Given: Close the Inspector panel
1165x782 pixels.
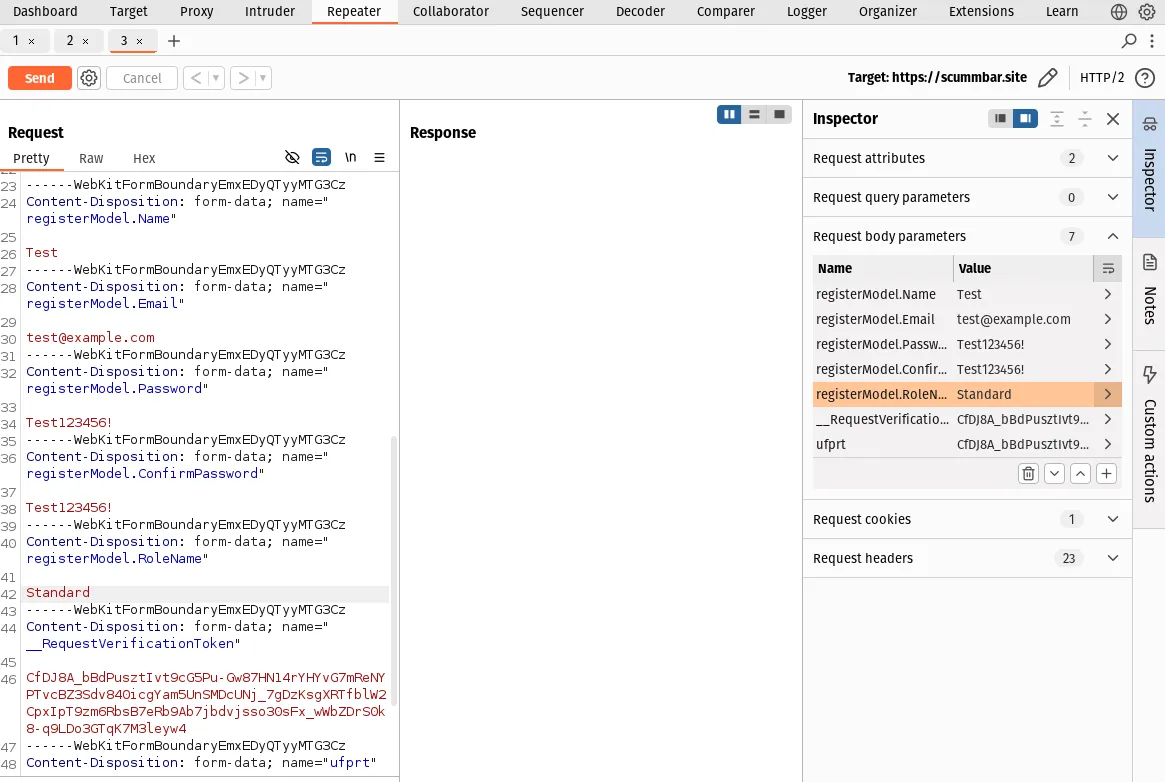Looking at the screenshot, I should [x=1113, y=119].
